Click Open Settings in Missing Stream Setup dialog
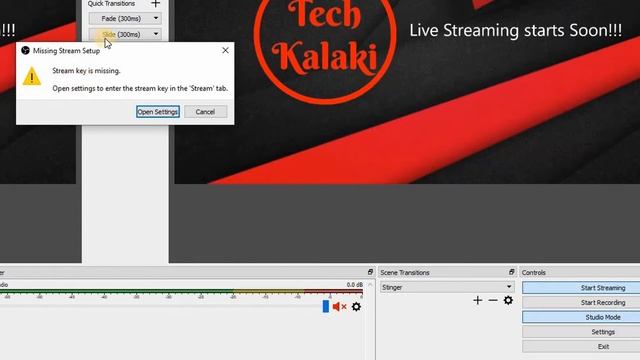 [158, 112]
